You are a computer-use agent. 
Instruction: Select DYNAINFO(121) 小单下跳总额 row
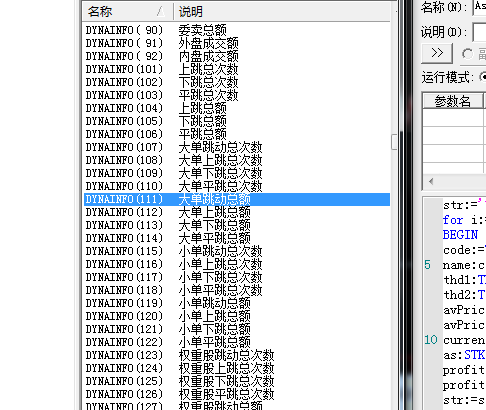(237, 329)
